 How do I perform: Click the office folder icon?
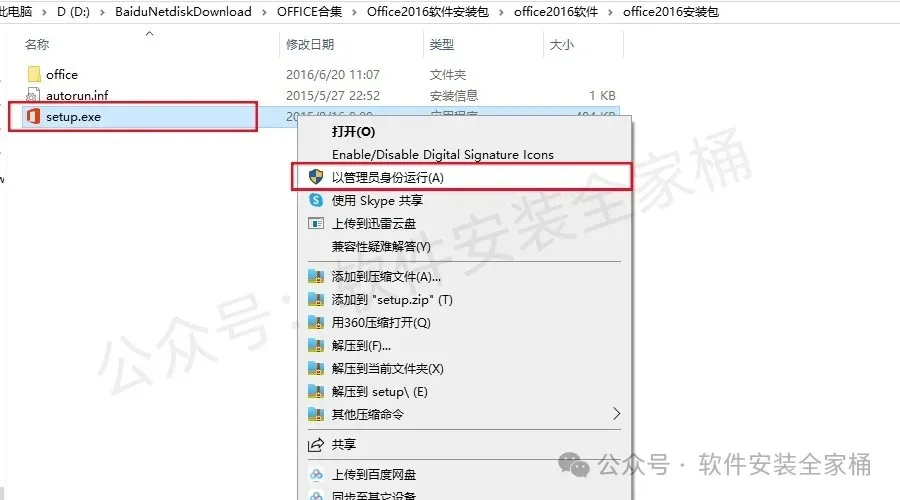point(34,74)
